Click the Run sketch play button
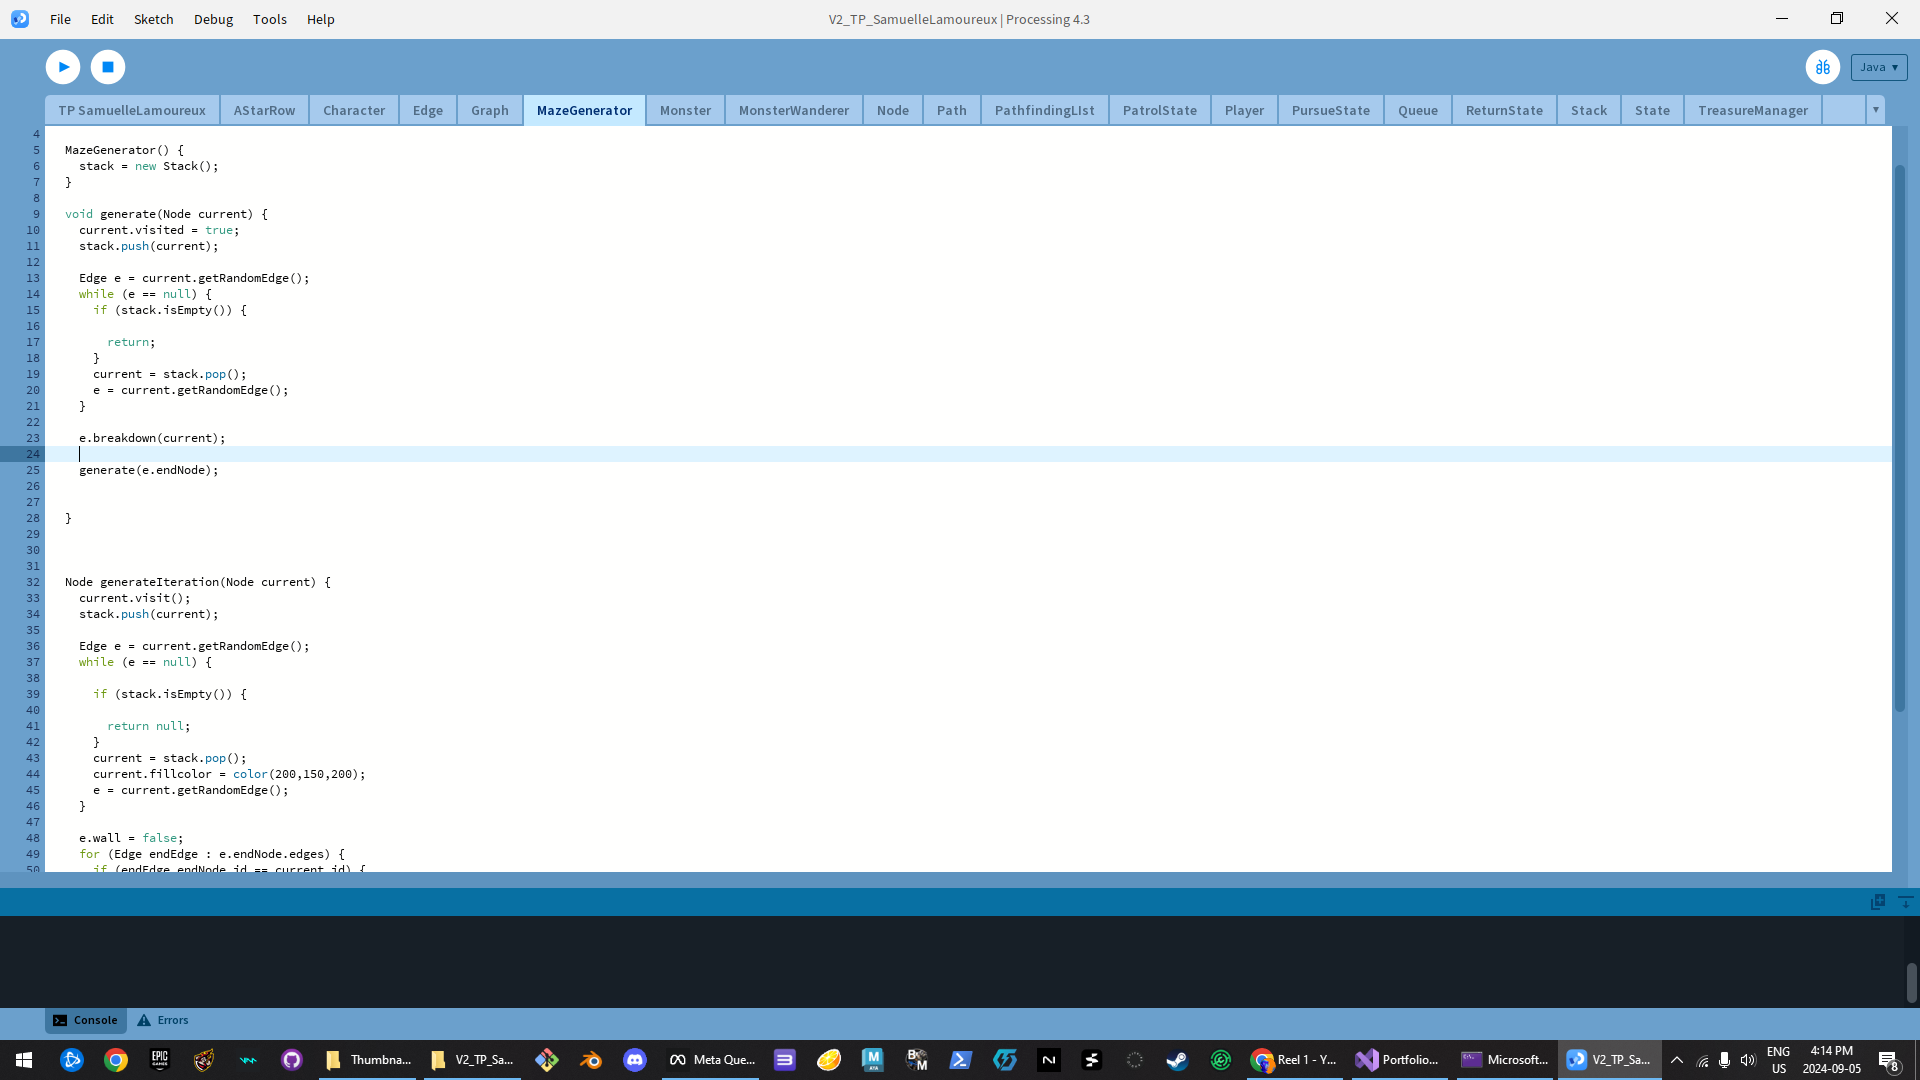 (63, 67)
